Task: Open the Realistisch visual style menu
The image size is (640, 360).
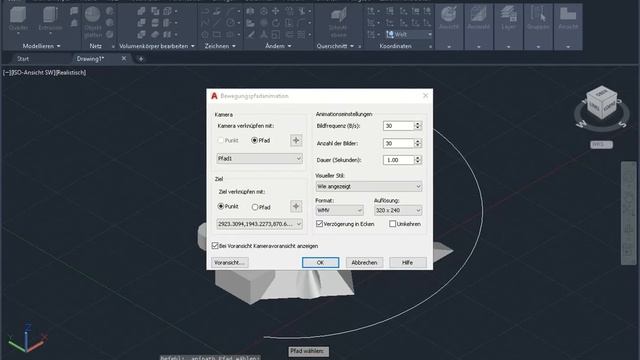Action: coord(71,73)
